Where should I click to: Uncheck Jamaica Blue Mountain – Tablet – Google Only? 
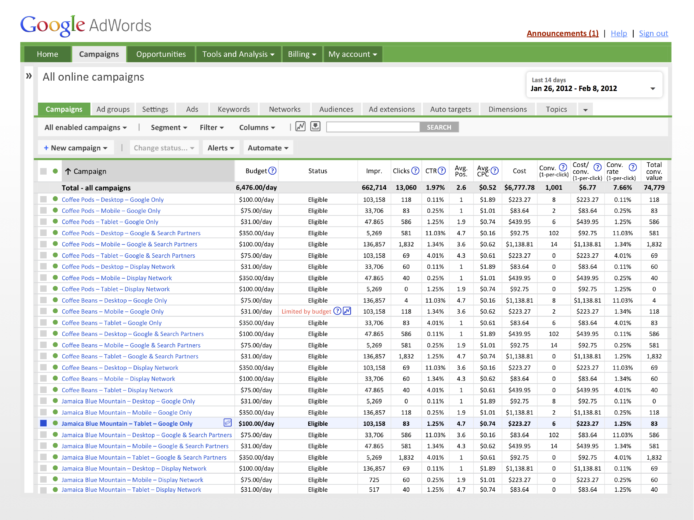(43, 423)
